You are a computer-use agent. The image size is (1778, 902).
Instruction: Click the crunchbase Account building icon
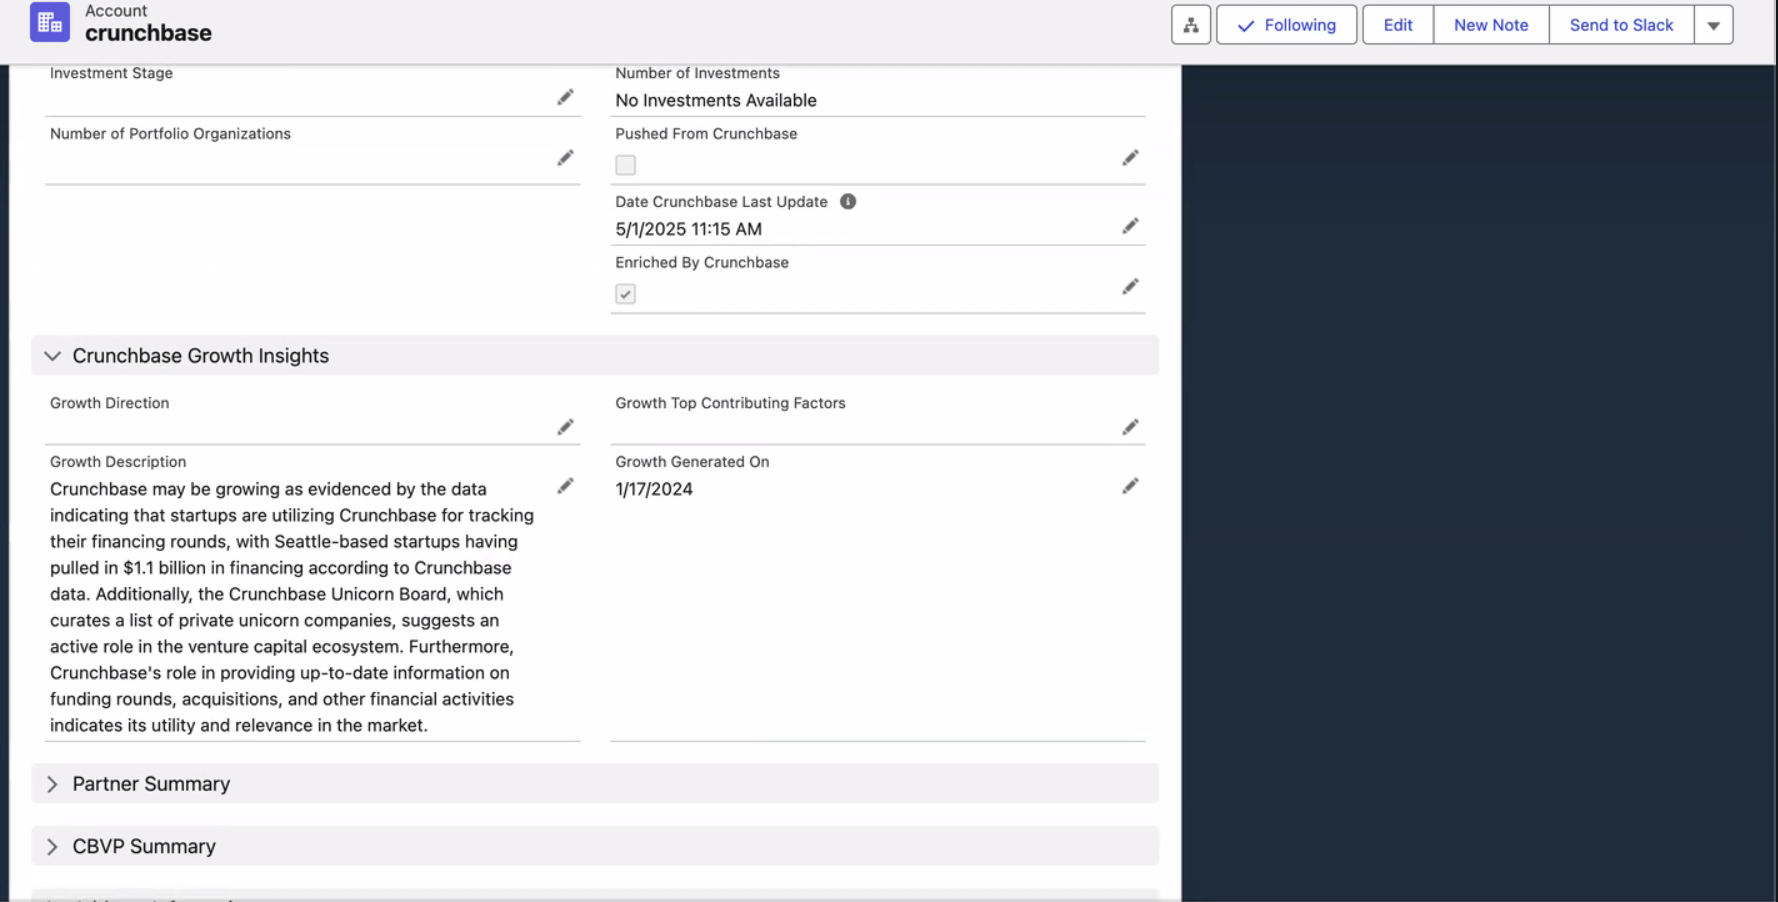coord(49,22)
